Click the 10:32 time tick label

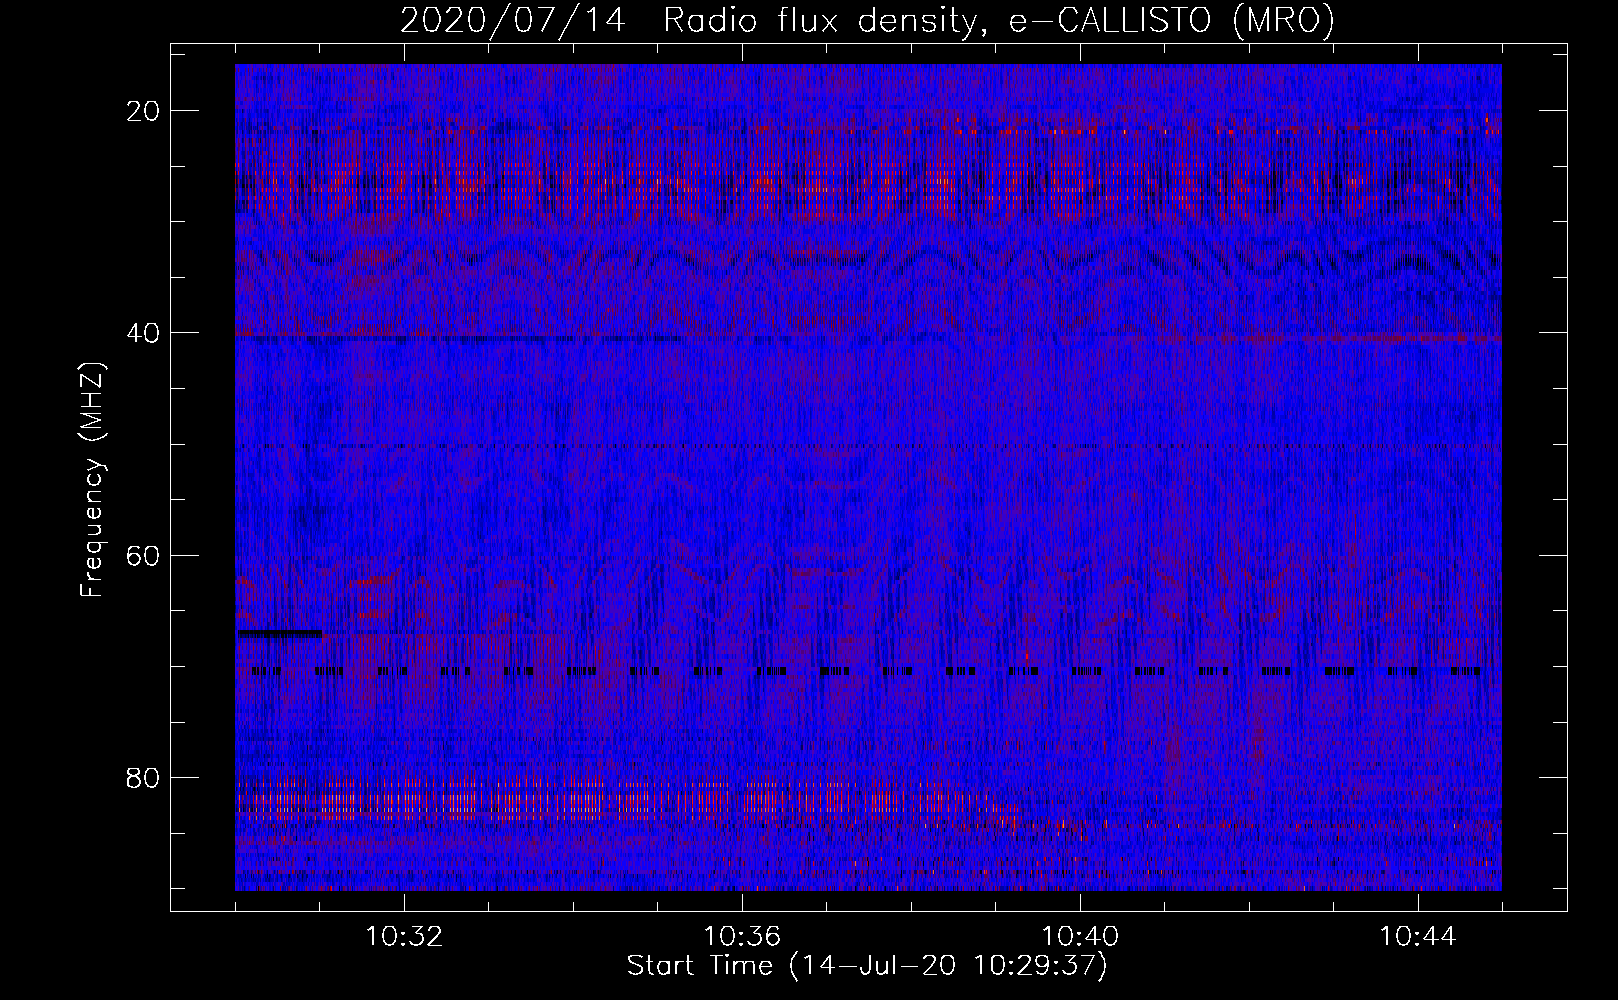coord(404,937)
